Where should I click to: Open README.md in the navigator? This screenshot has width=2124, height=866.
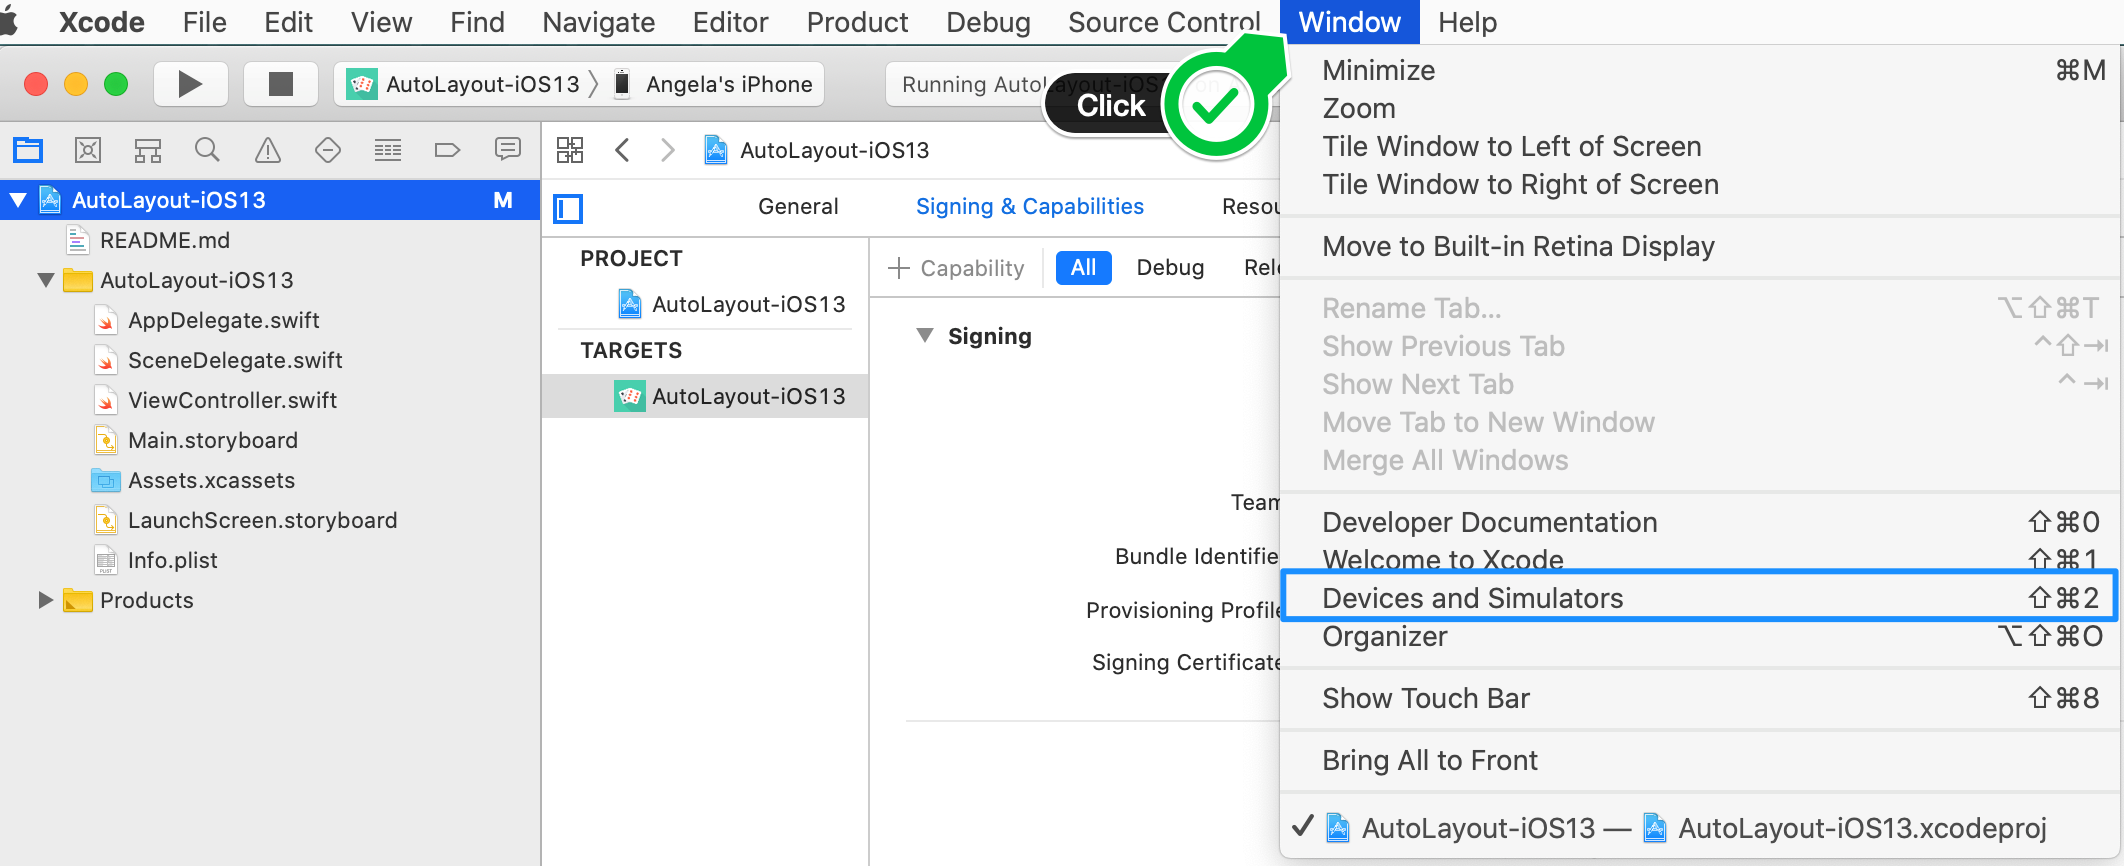click(x=270, y=240)
